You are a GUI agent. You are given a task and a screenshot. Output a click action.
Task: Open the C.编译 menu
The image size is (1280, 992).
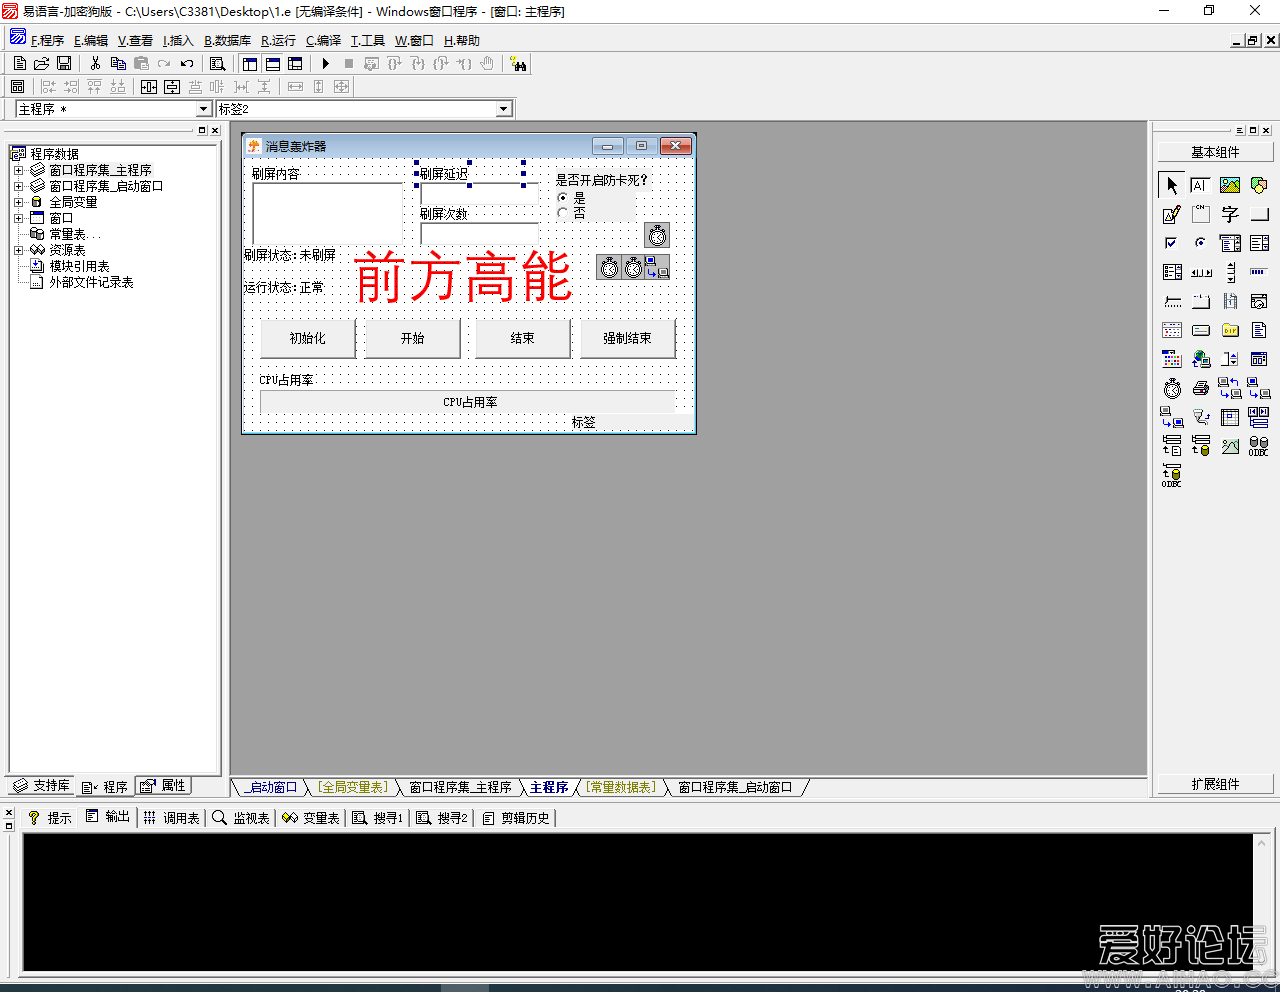(323, 41)
